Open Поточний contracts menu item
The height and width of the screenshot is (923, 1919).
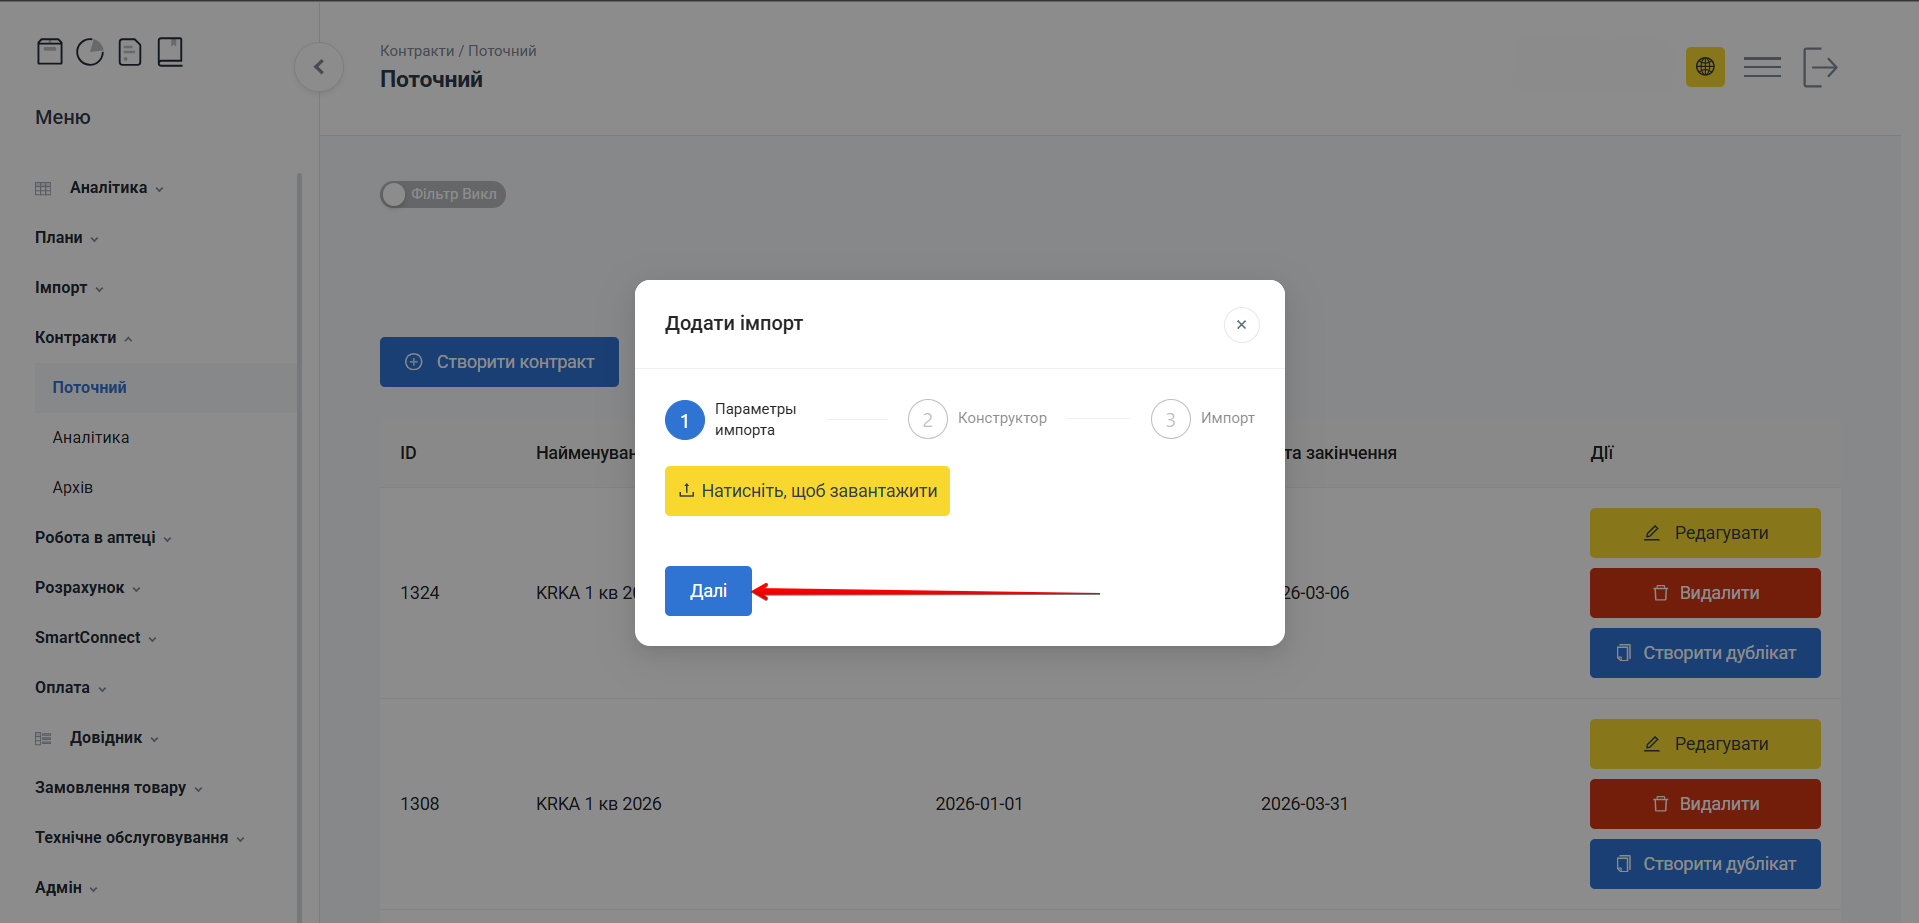(x=90, y=388)
